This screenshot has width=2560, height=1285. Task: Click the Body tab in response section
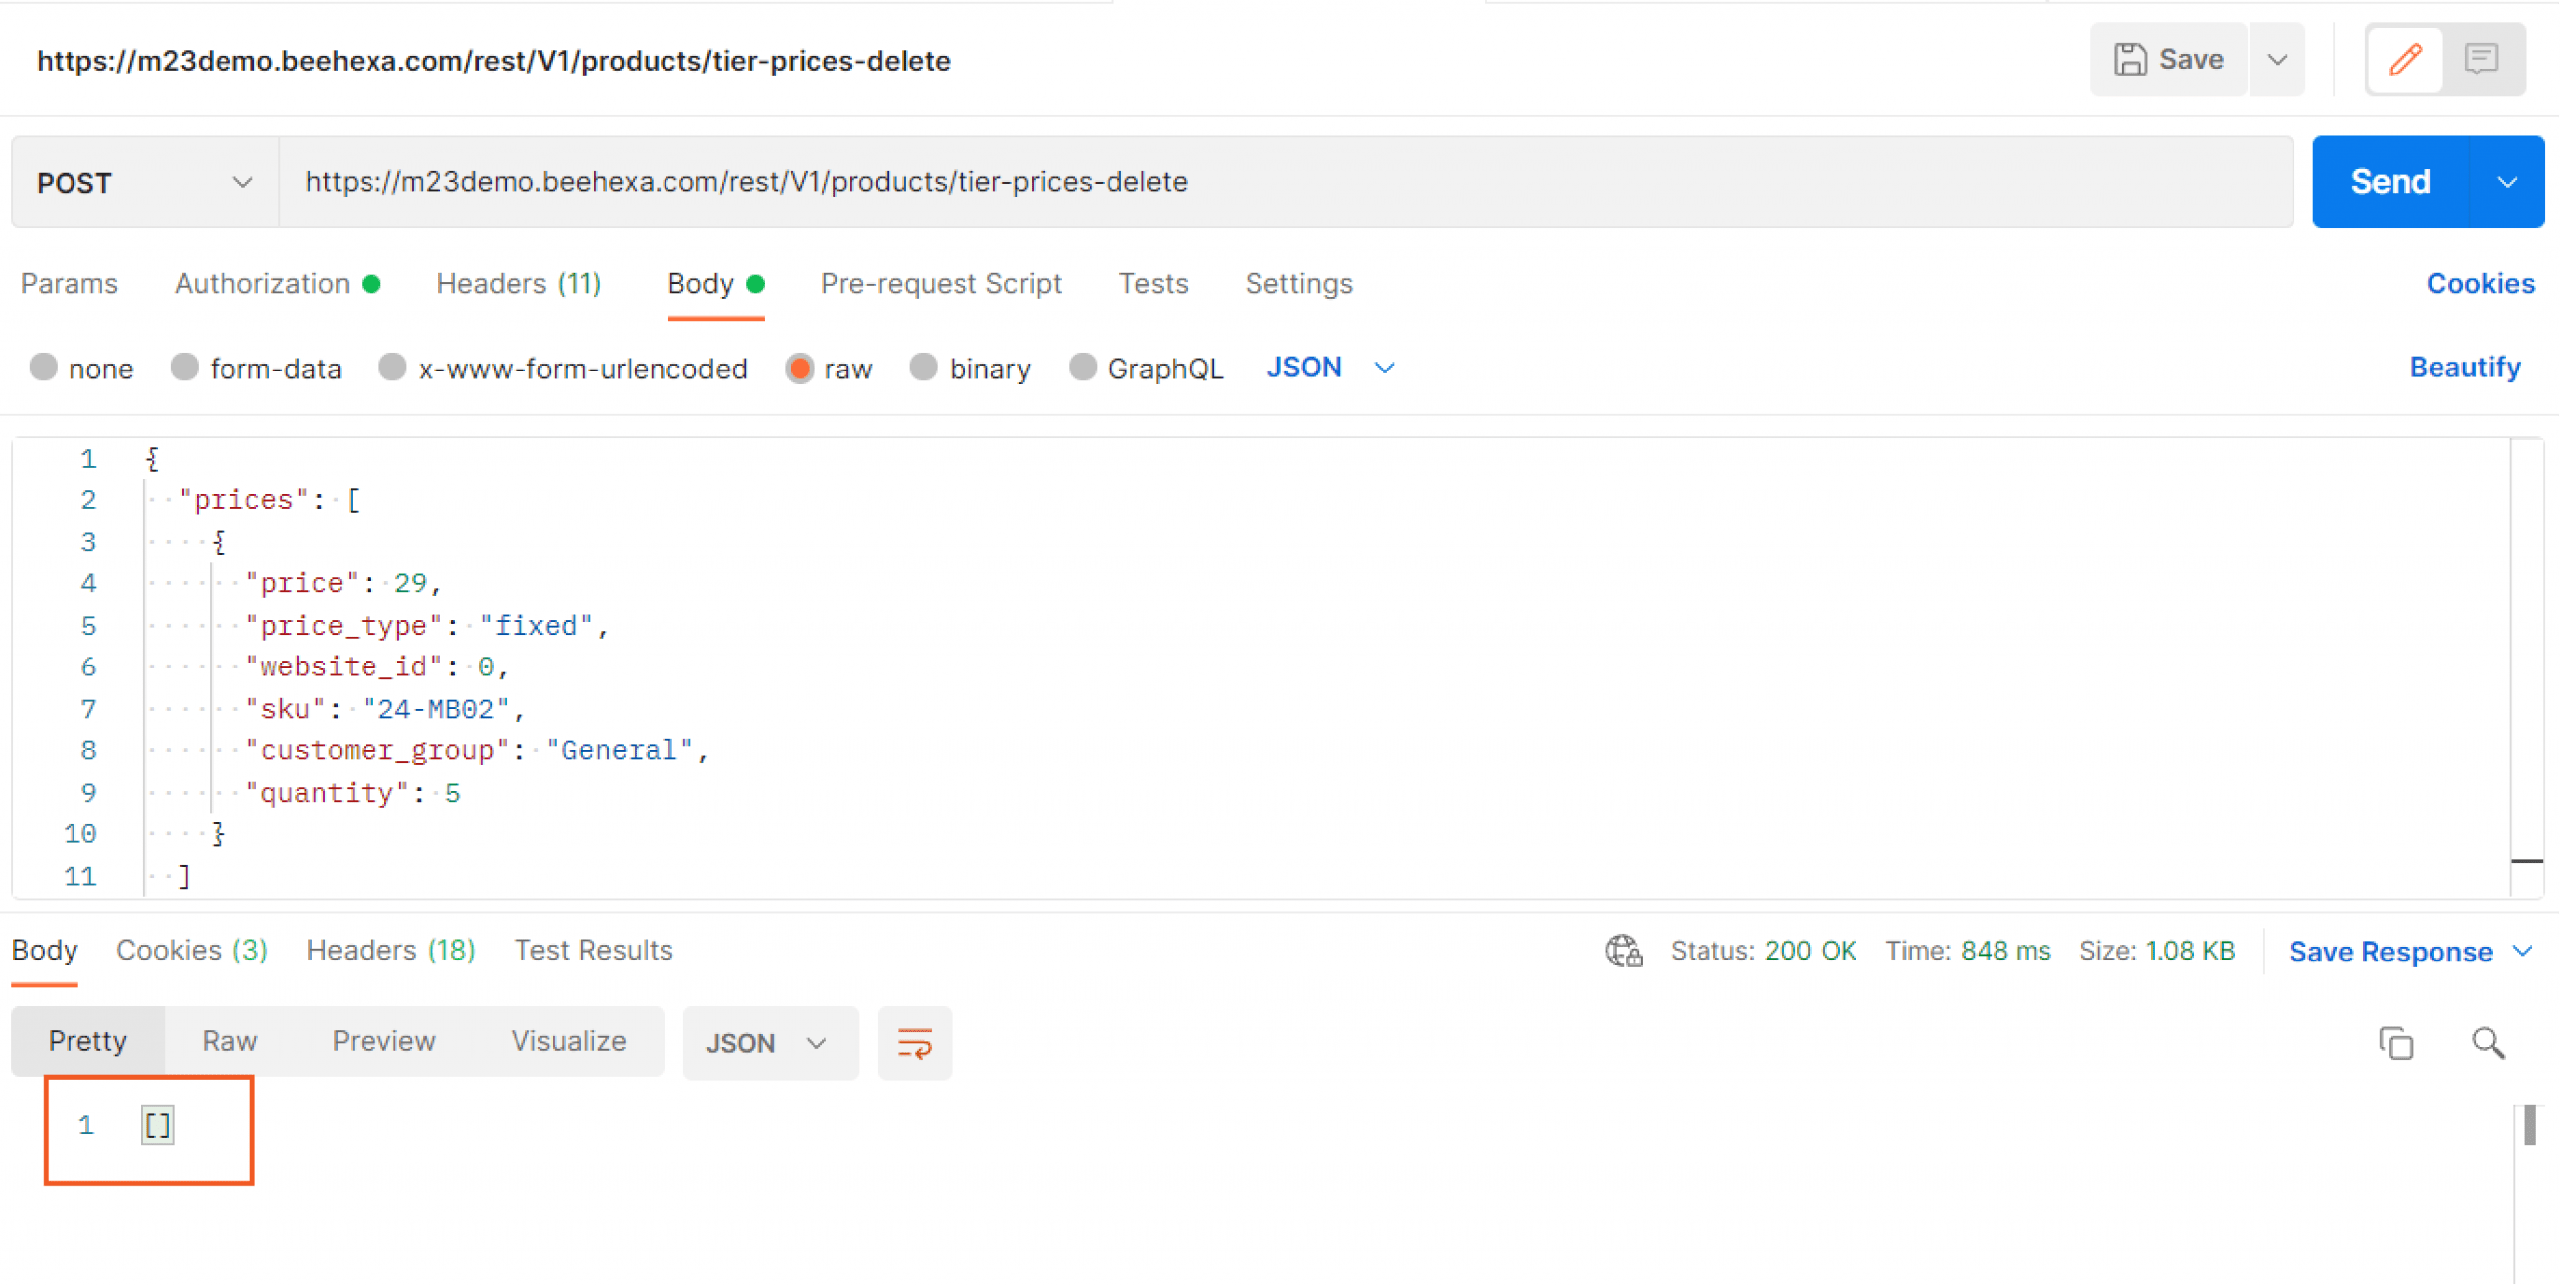point(46,951)
